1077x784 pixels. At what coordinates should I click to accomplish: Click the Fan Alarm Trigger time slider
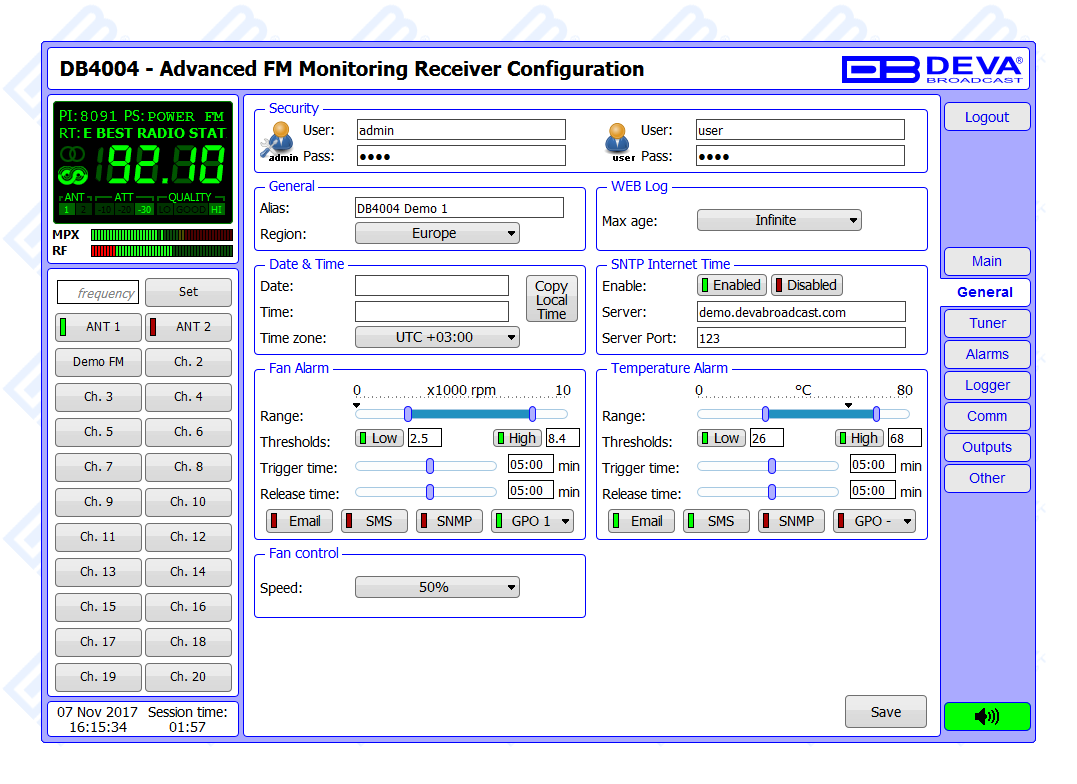click(430, 465)
